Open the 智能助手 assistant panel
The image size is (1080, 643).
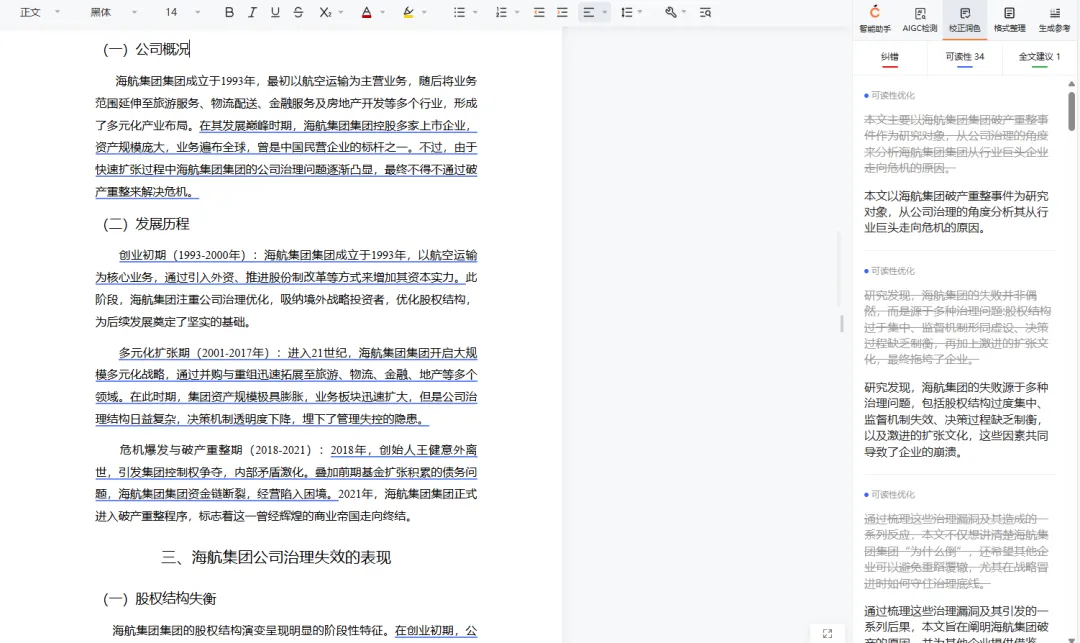[x=875, y=19]
